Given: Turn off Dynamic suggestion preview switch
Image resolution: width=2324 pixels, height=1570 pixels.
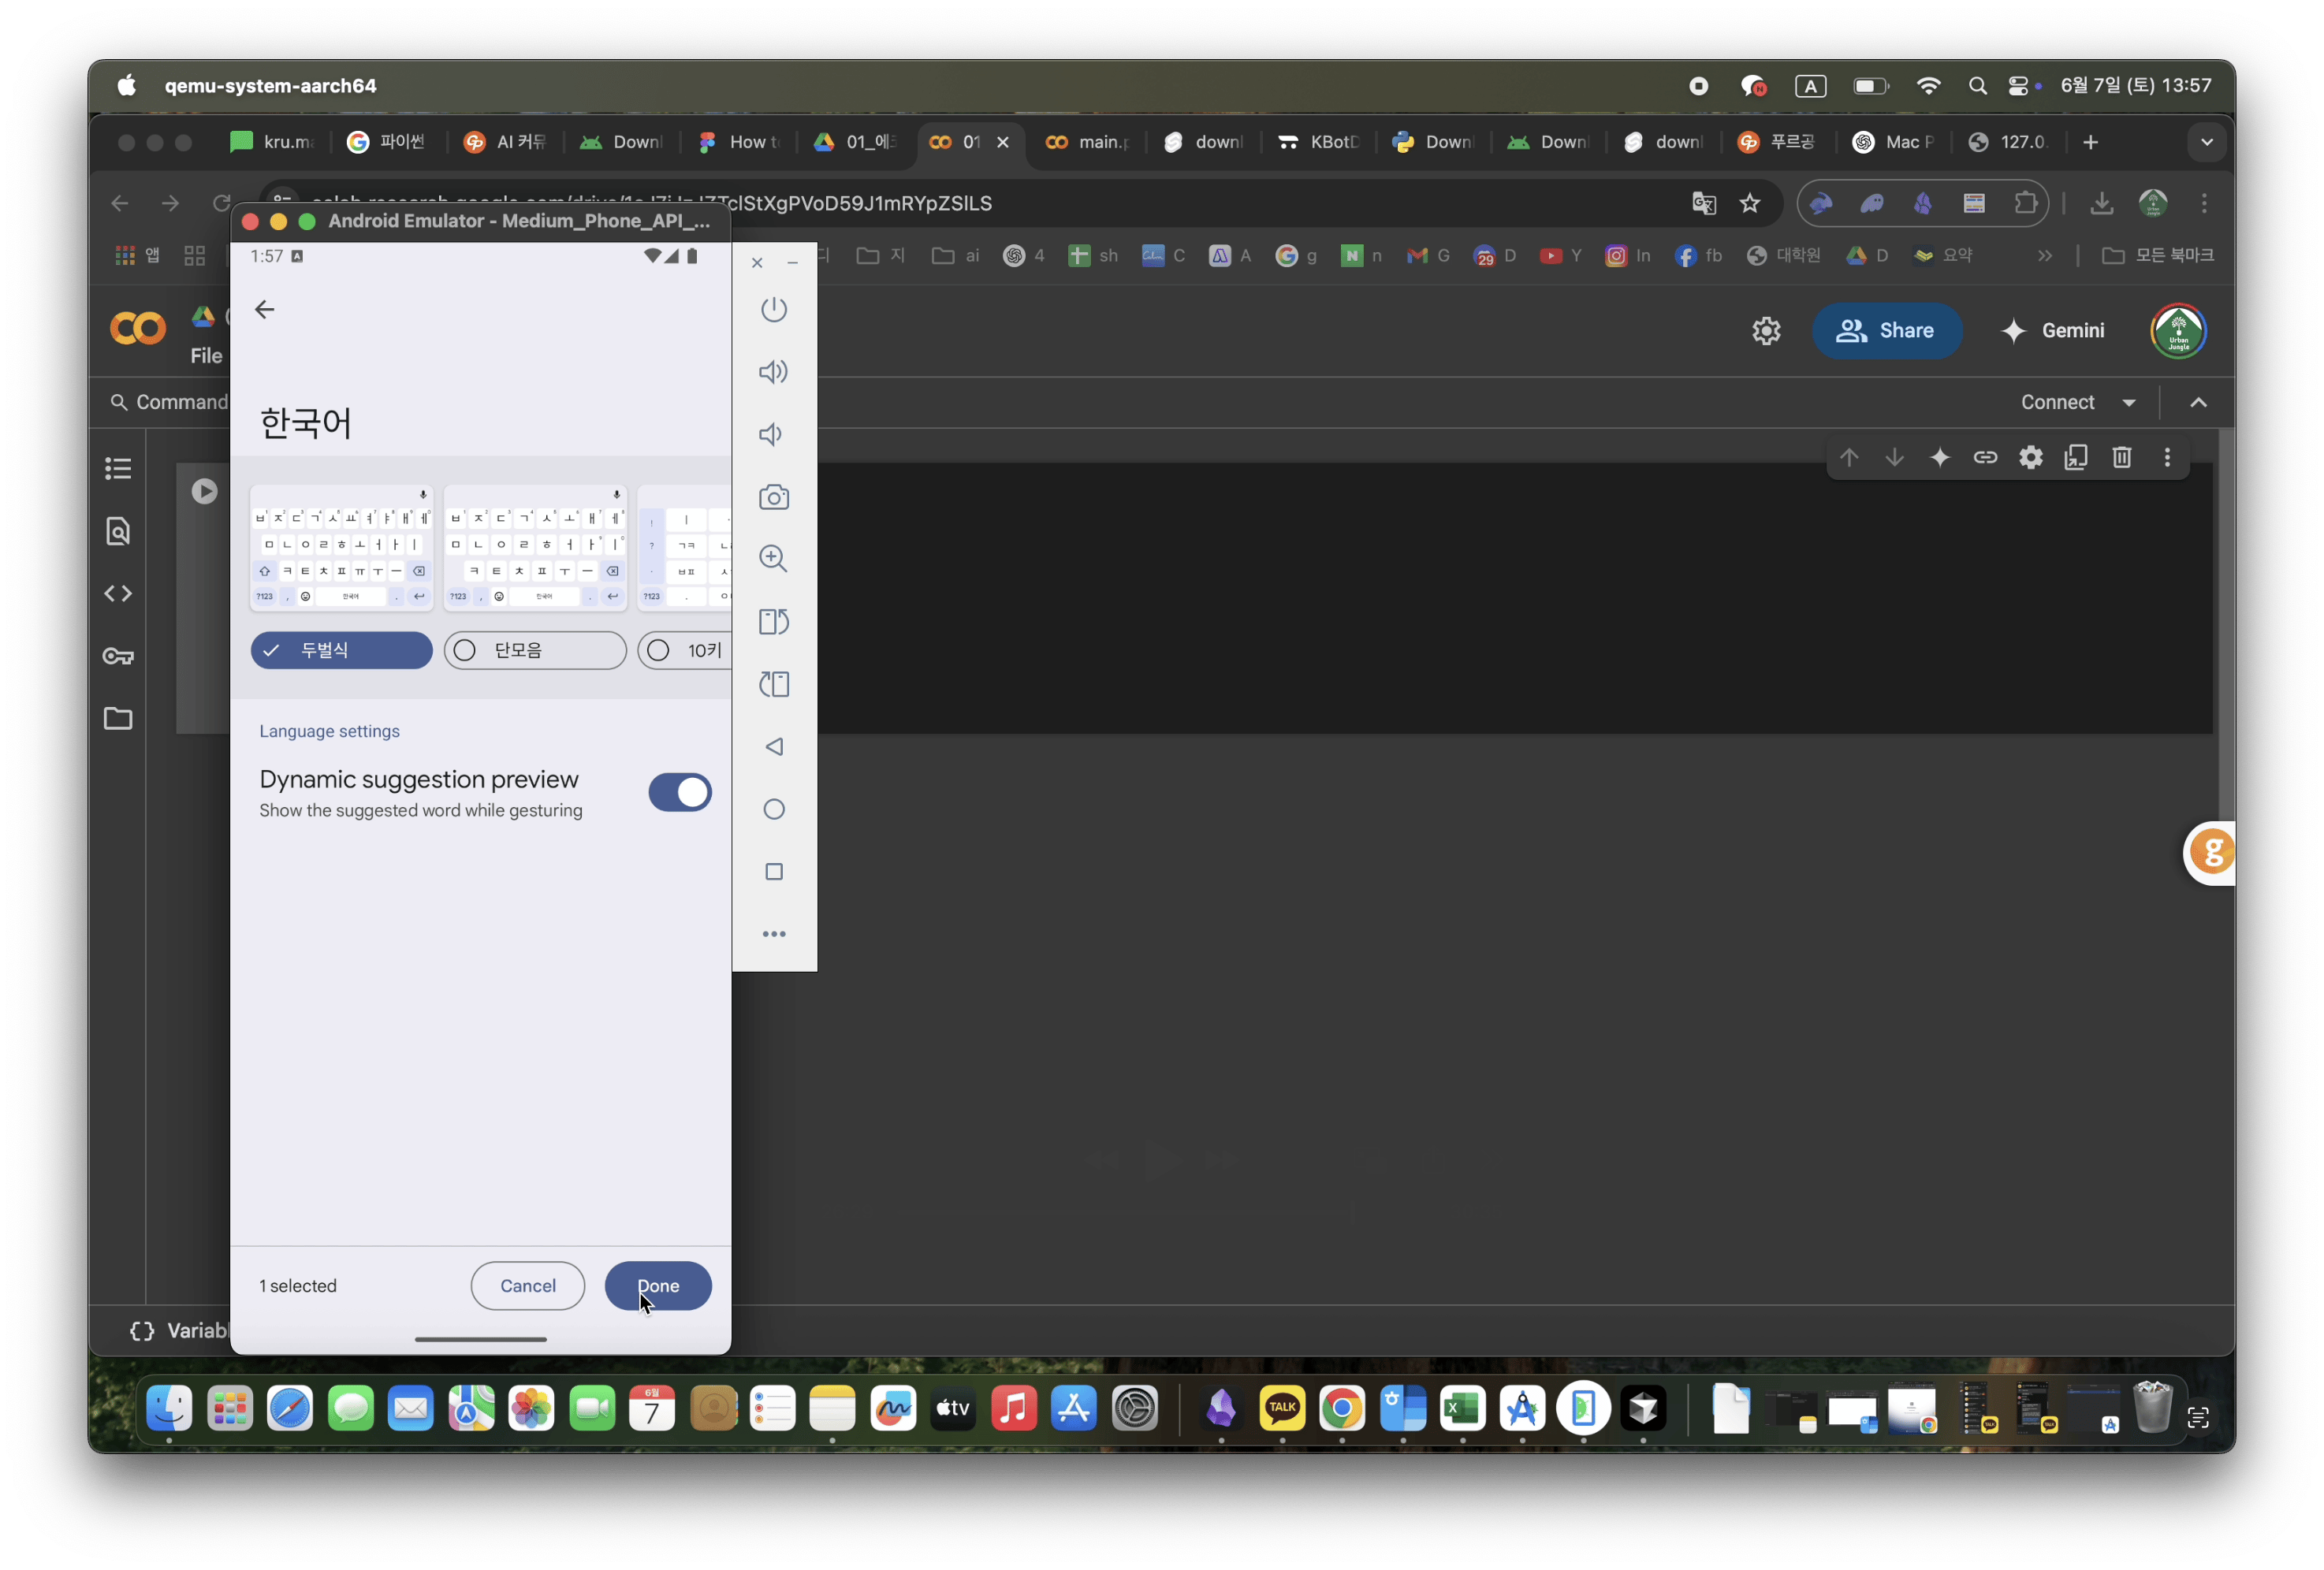Looking at the screenshot, I should coord(679,792).
